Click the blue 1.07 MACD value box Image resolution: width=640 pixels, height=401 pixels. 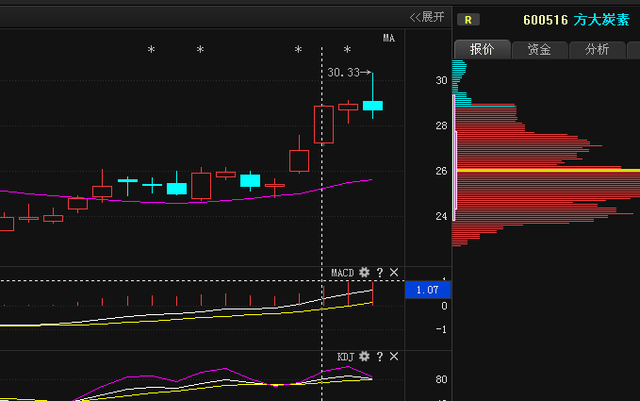click(x=427, y=290)
